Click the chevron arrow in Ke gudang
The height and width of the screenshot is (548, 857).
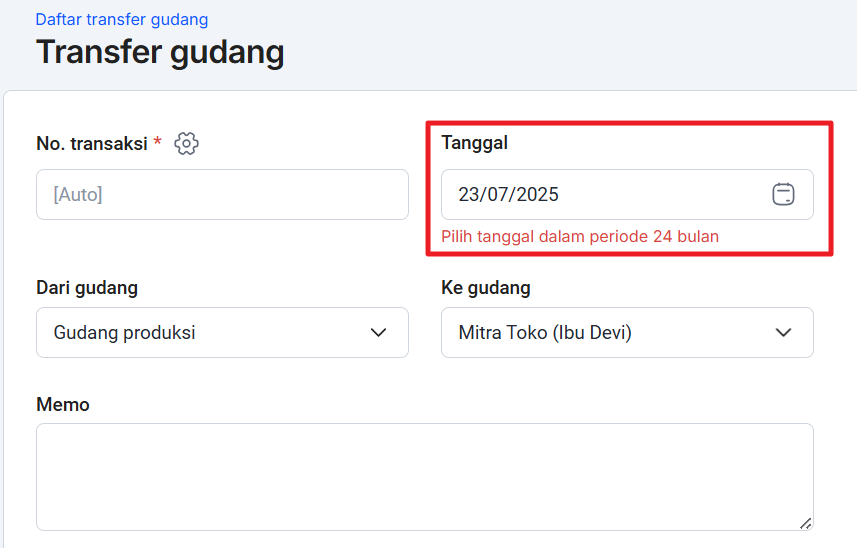783,332
